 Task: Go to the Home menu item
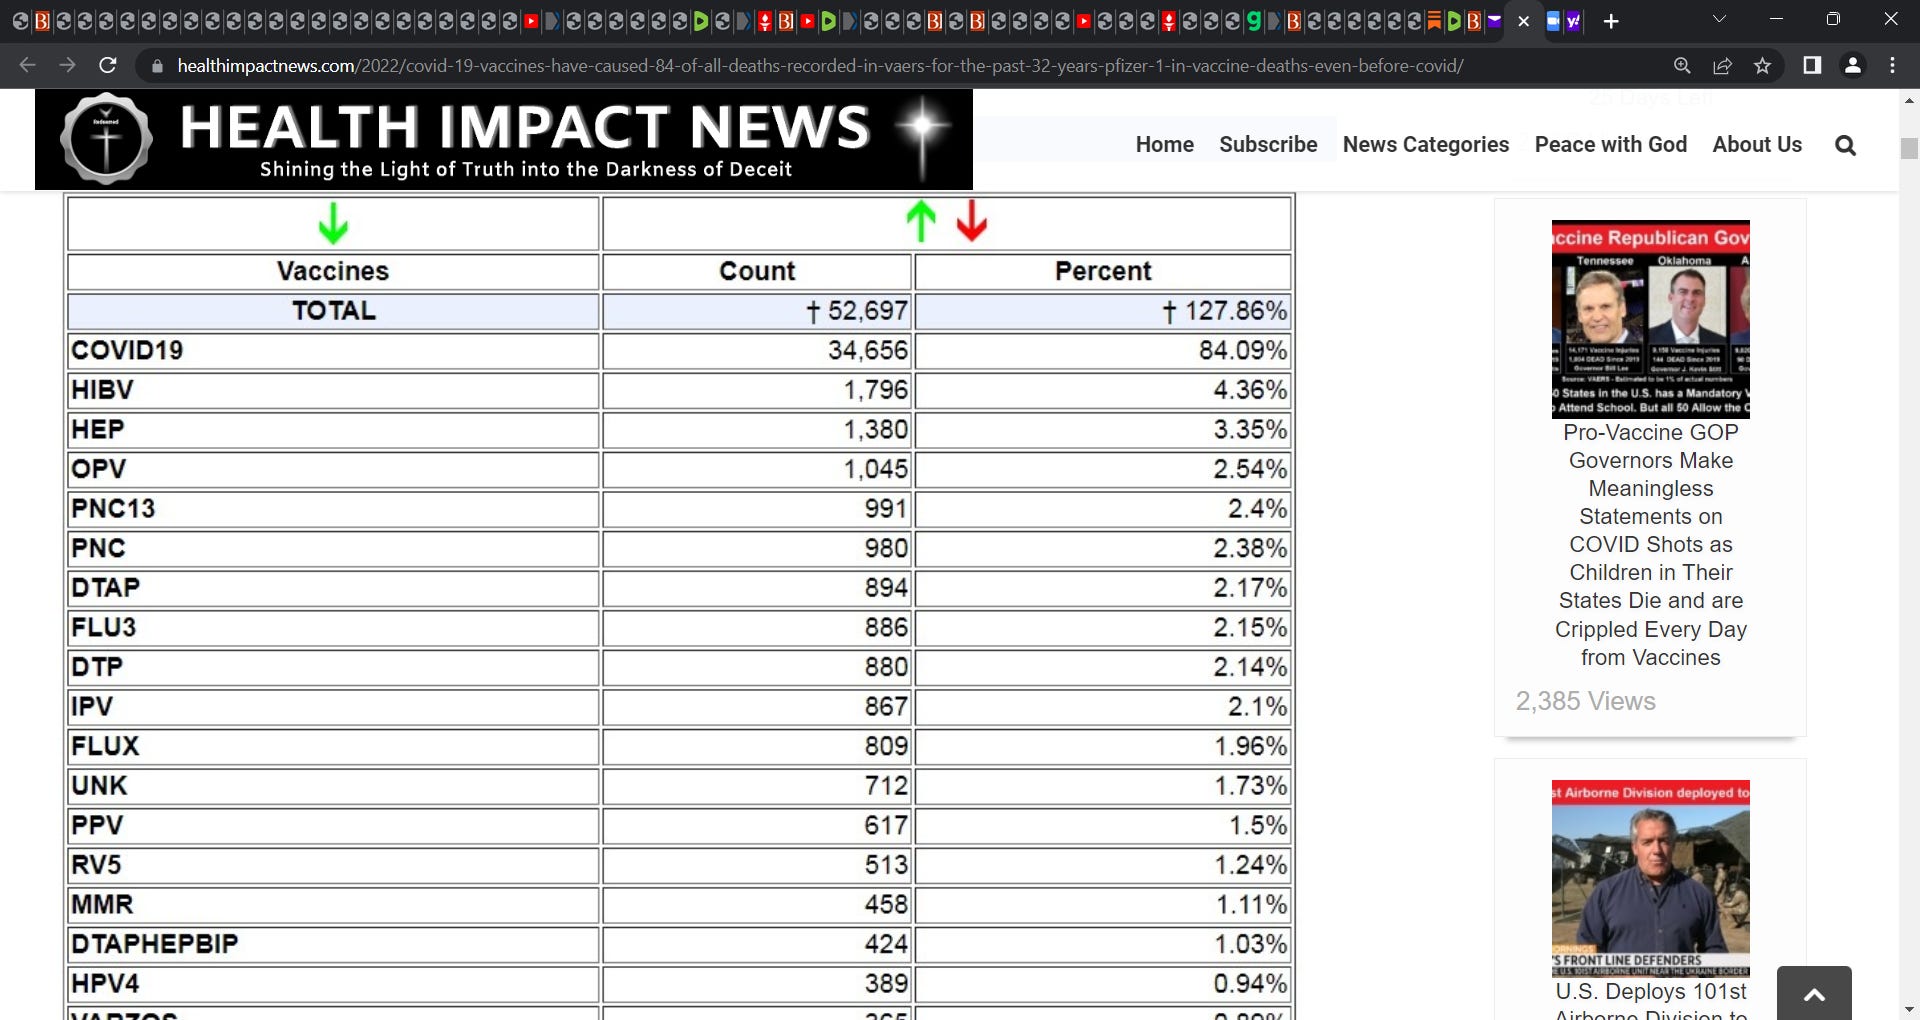[x=1165, y=144]
